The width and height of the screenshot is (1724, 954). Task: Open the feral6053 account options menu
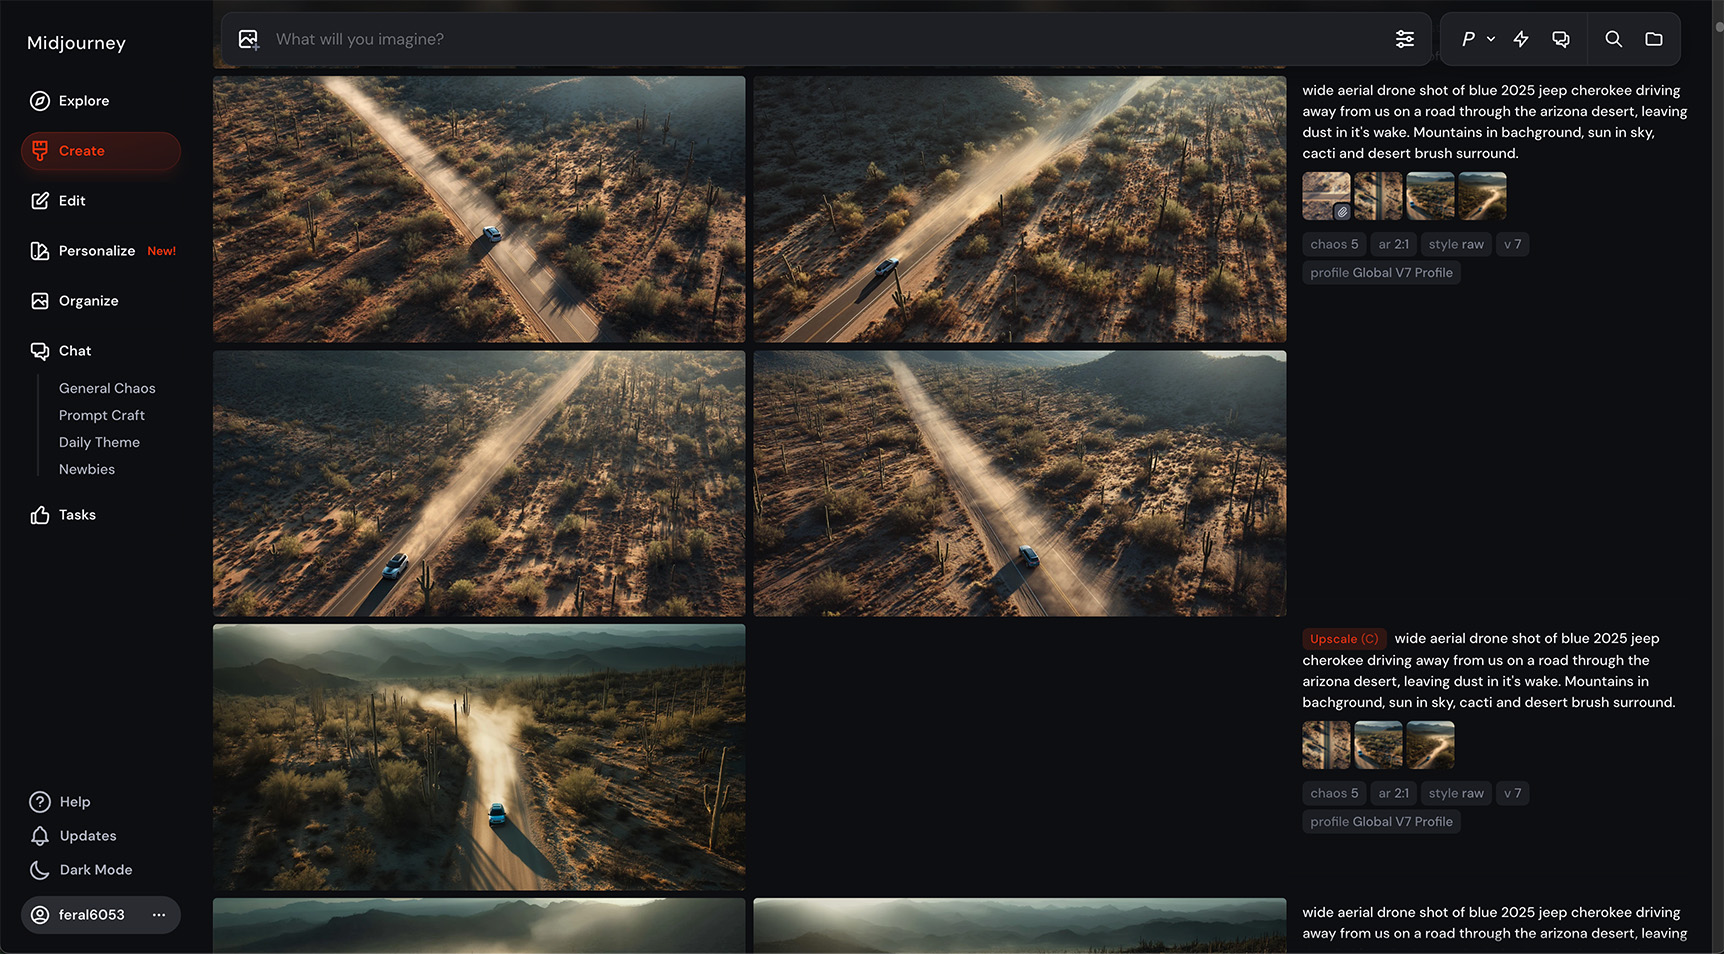pos(158,915)
